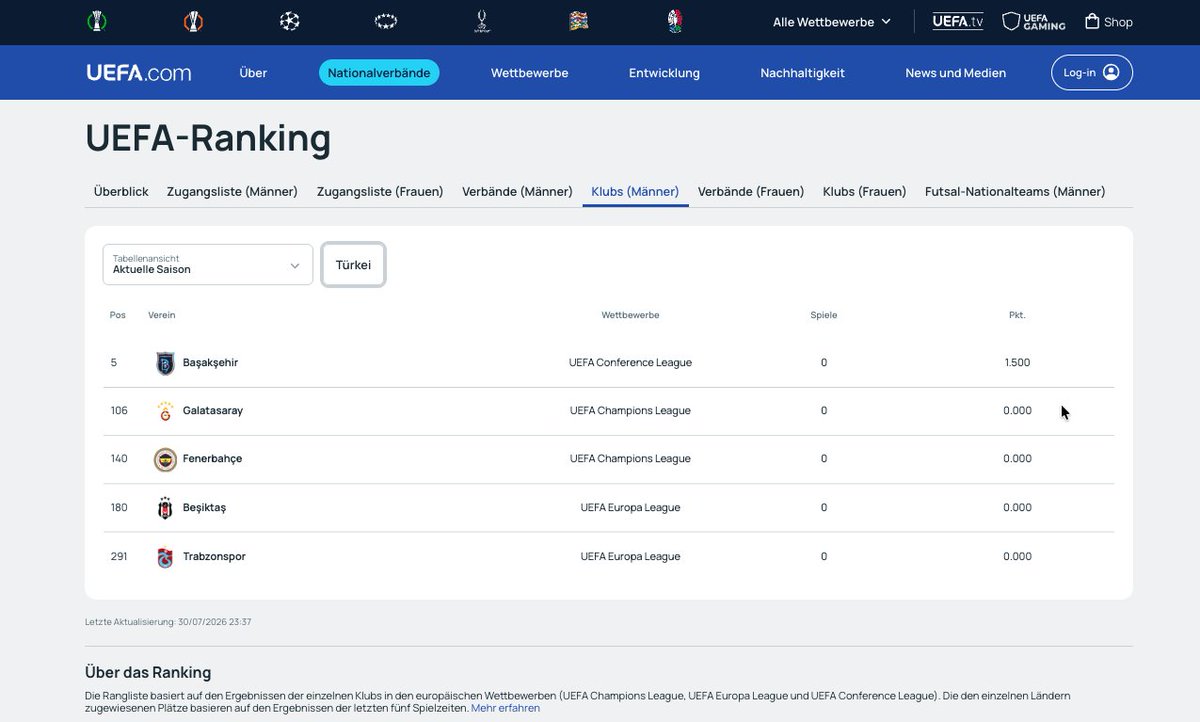Click position number 291
This screenshot has width=1200, height=722.
(119, 557)
